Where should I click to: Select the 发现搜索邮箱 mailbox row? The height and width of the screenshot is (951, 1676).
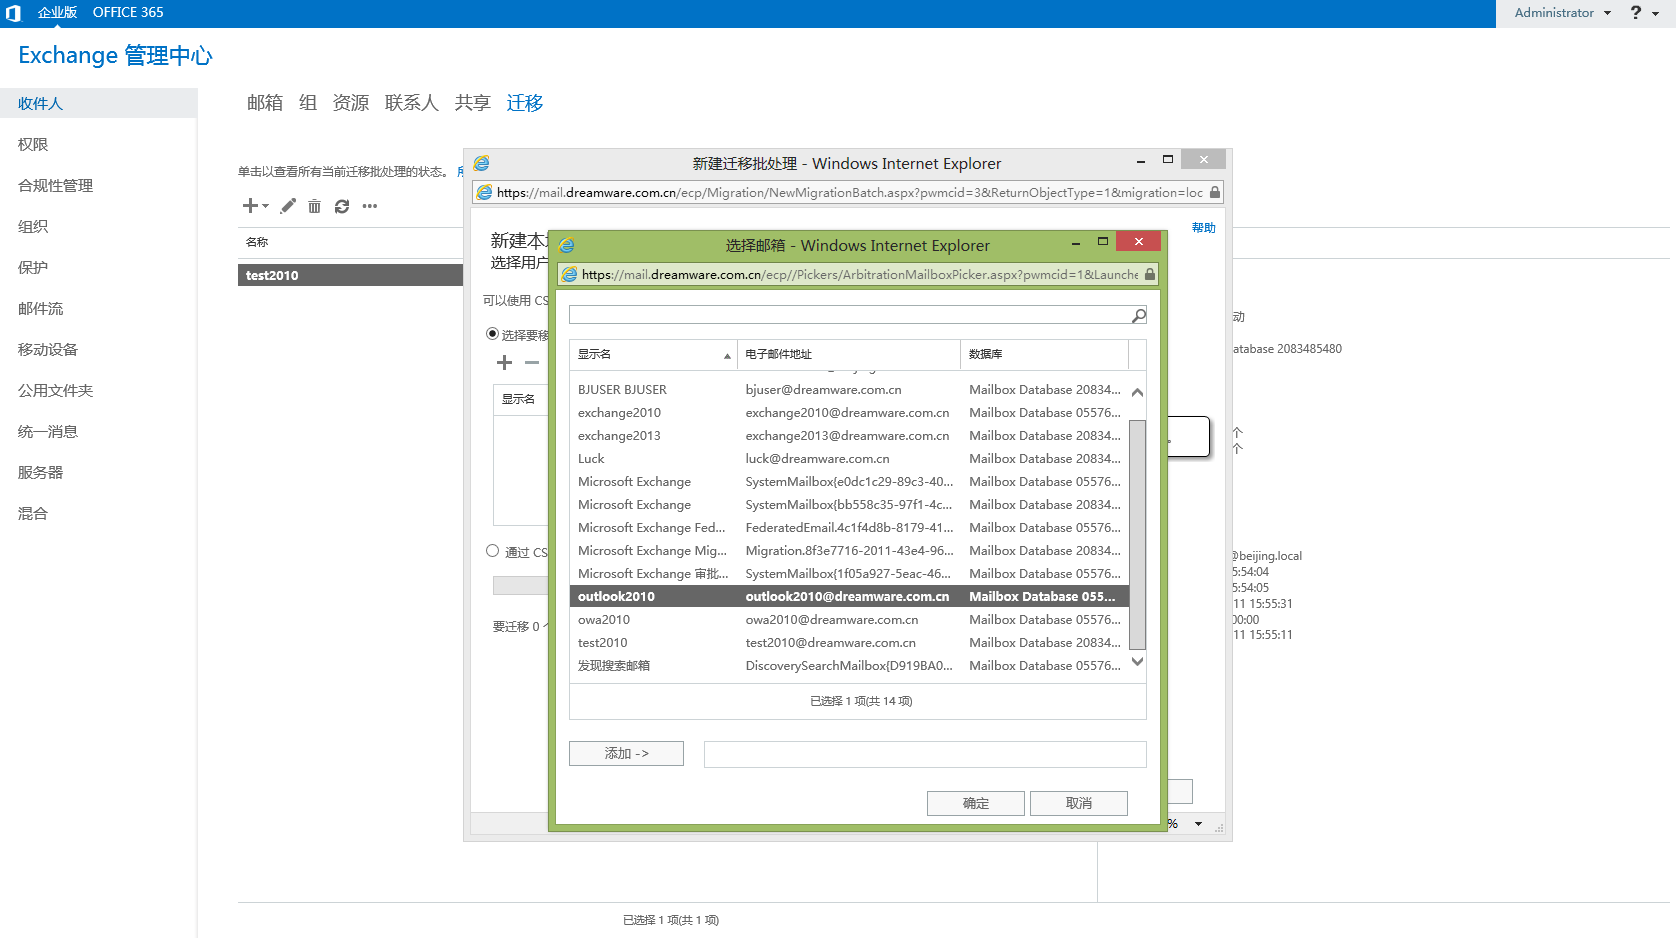(x=849, y=666)
